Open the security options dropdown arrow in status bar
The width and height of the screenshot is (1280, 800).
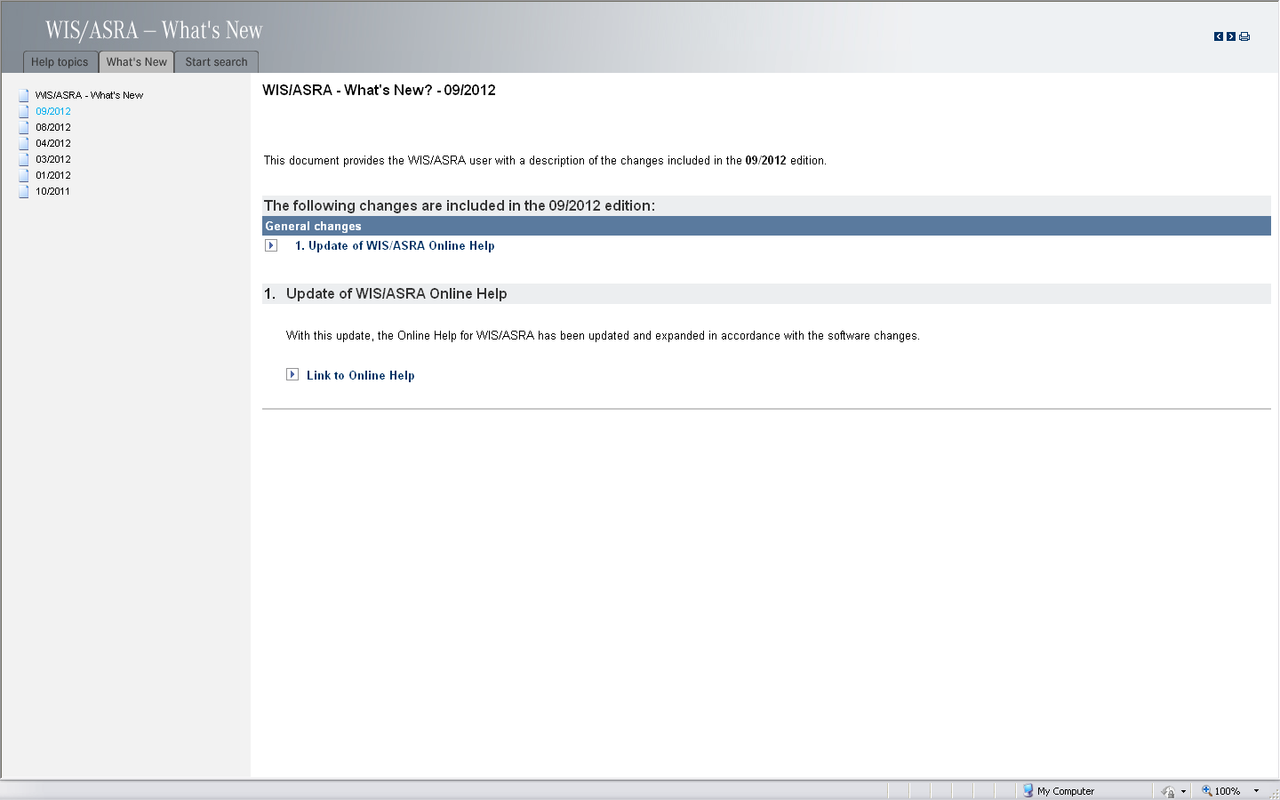(1183, 791)
